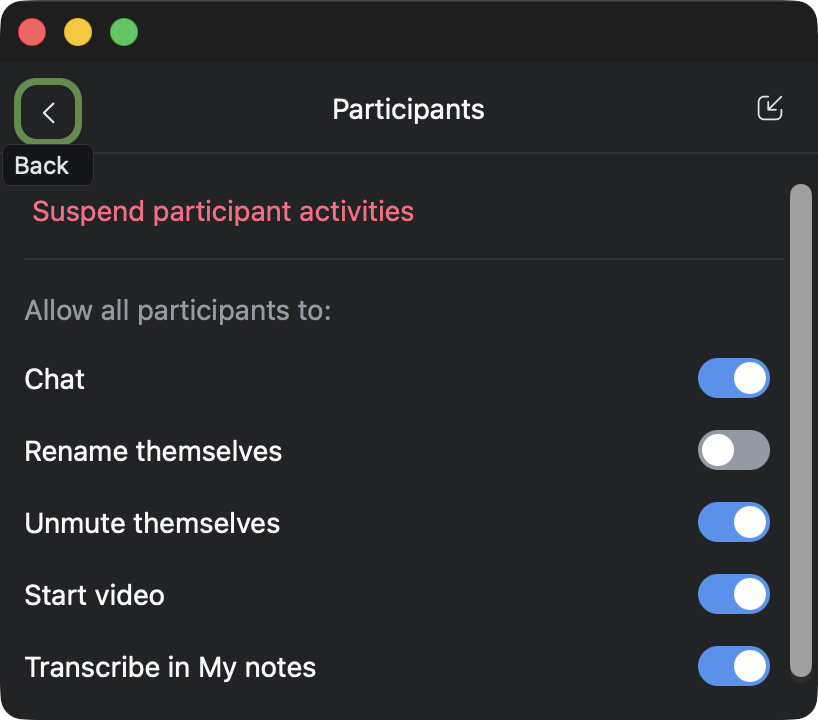Click the Participants panel title
Image resolution: width=818 pixels, height=720 pixels.
click(408, 109)
